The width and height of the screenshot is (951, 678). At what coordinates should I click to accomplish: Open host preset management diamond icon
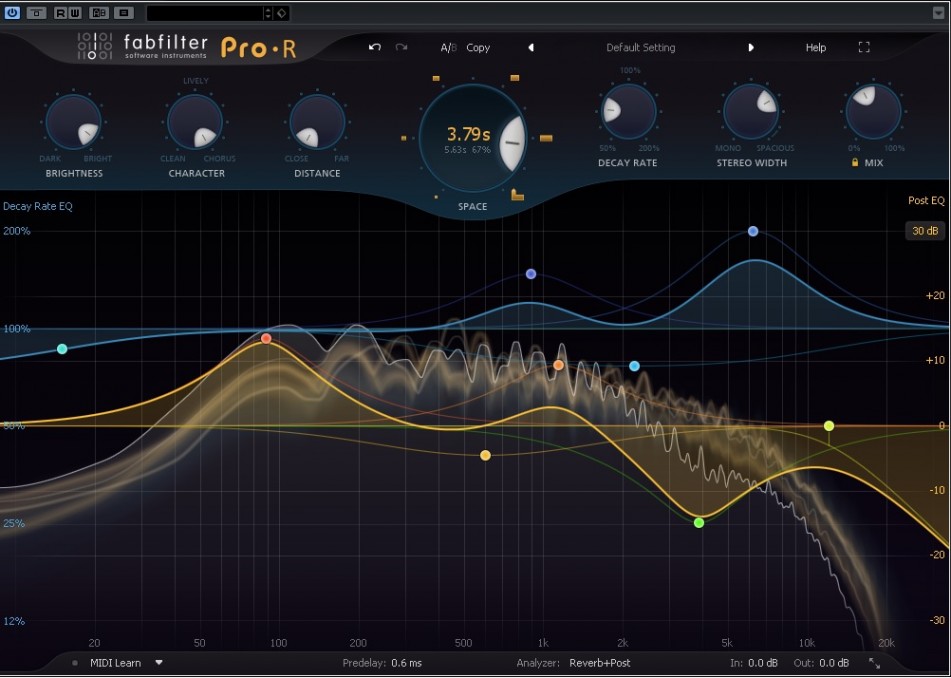[281, 13]
